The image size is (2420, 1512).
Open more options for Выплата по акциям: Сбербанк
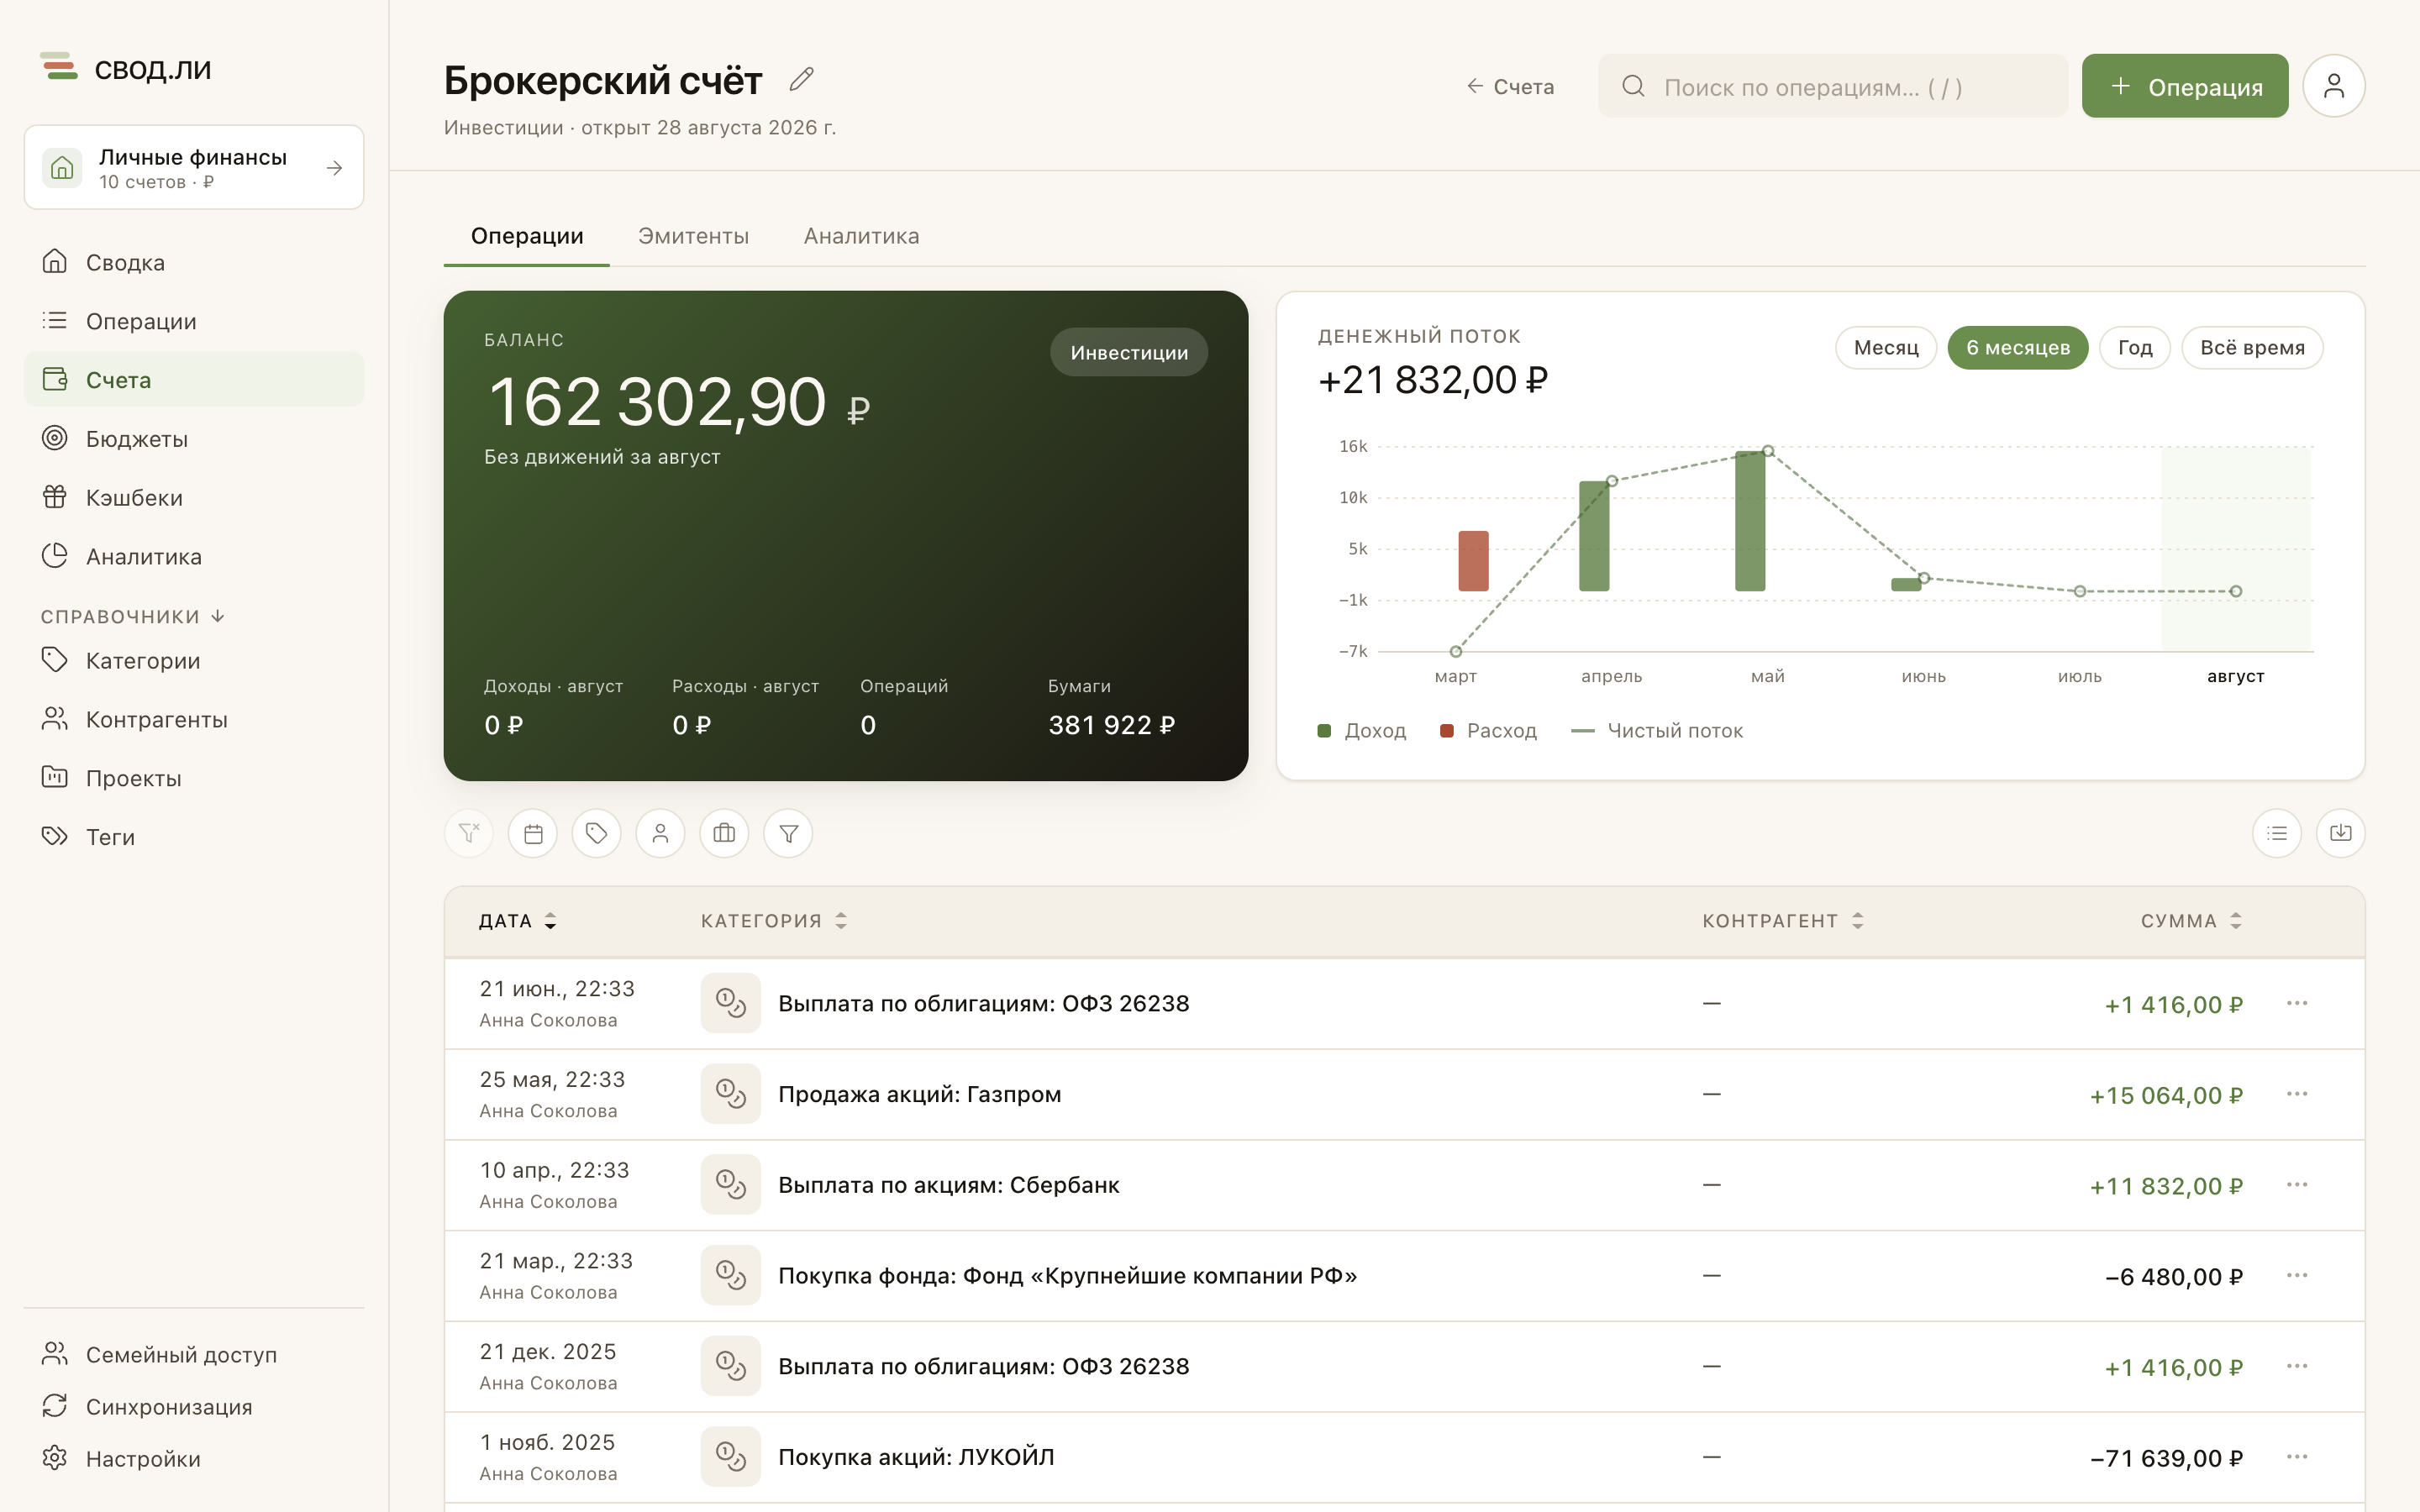coord(2297,1185)
